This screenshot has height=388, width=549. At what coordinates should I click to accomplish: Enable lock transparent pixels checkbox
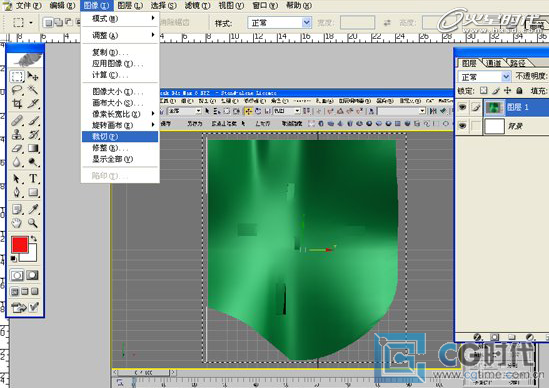(x=484, y=91)
